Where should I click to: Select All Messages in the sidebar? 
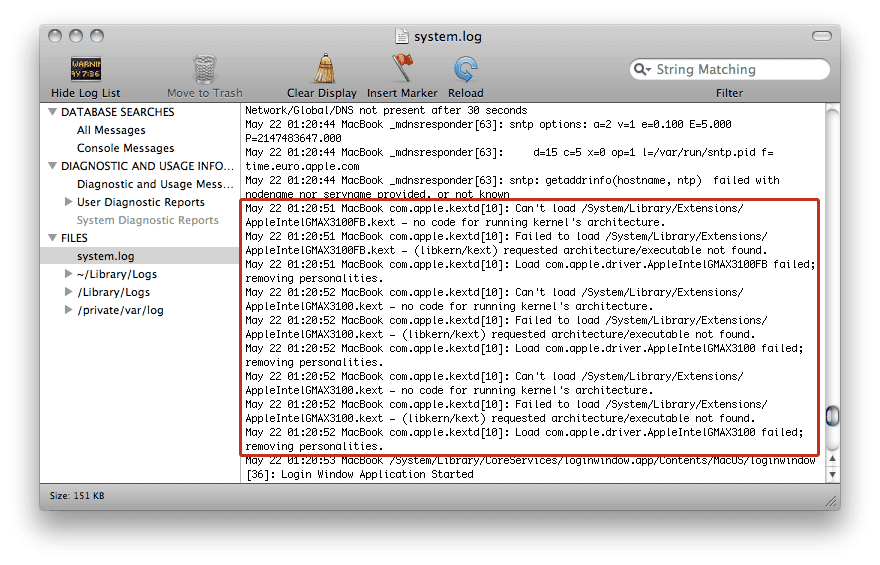111,130
